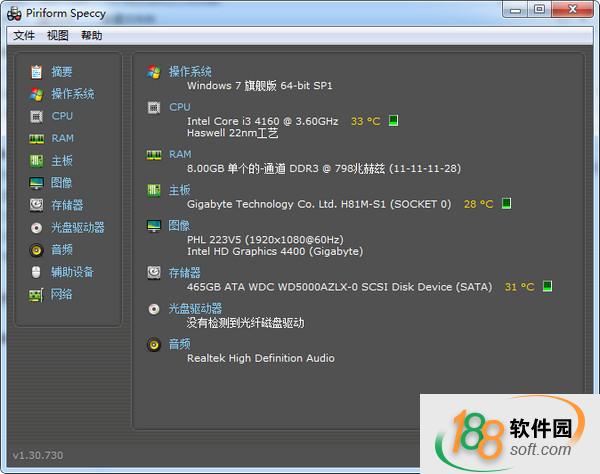Open the 文件 menu
Viewport: 600px width, 474px height.
click(x=24, y=35)
